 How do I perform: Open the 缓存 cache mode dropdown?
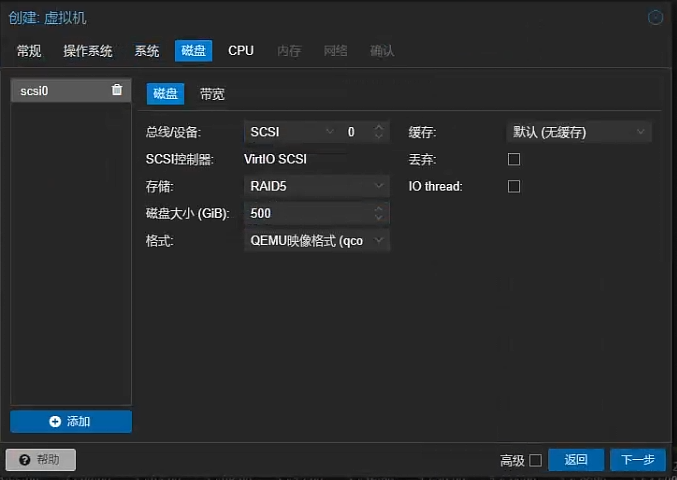click(x=640, y=132)
